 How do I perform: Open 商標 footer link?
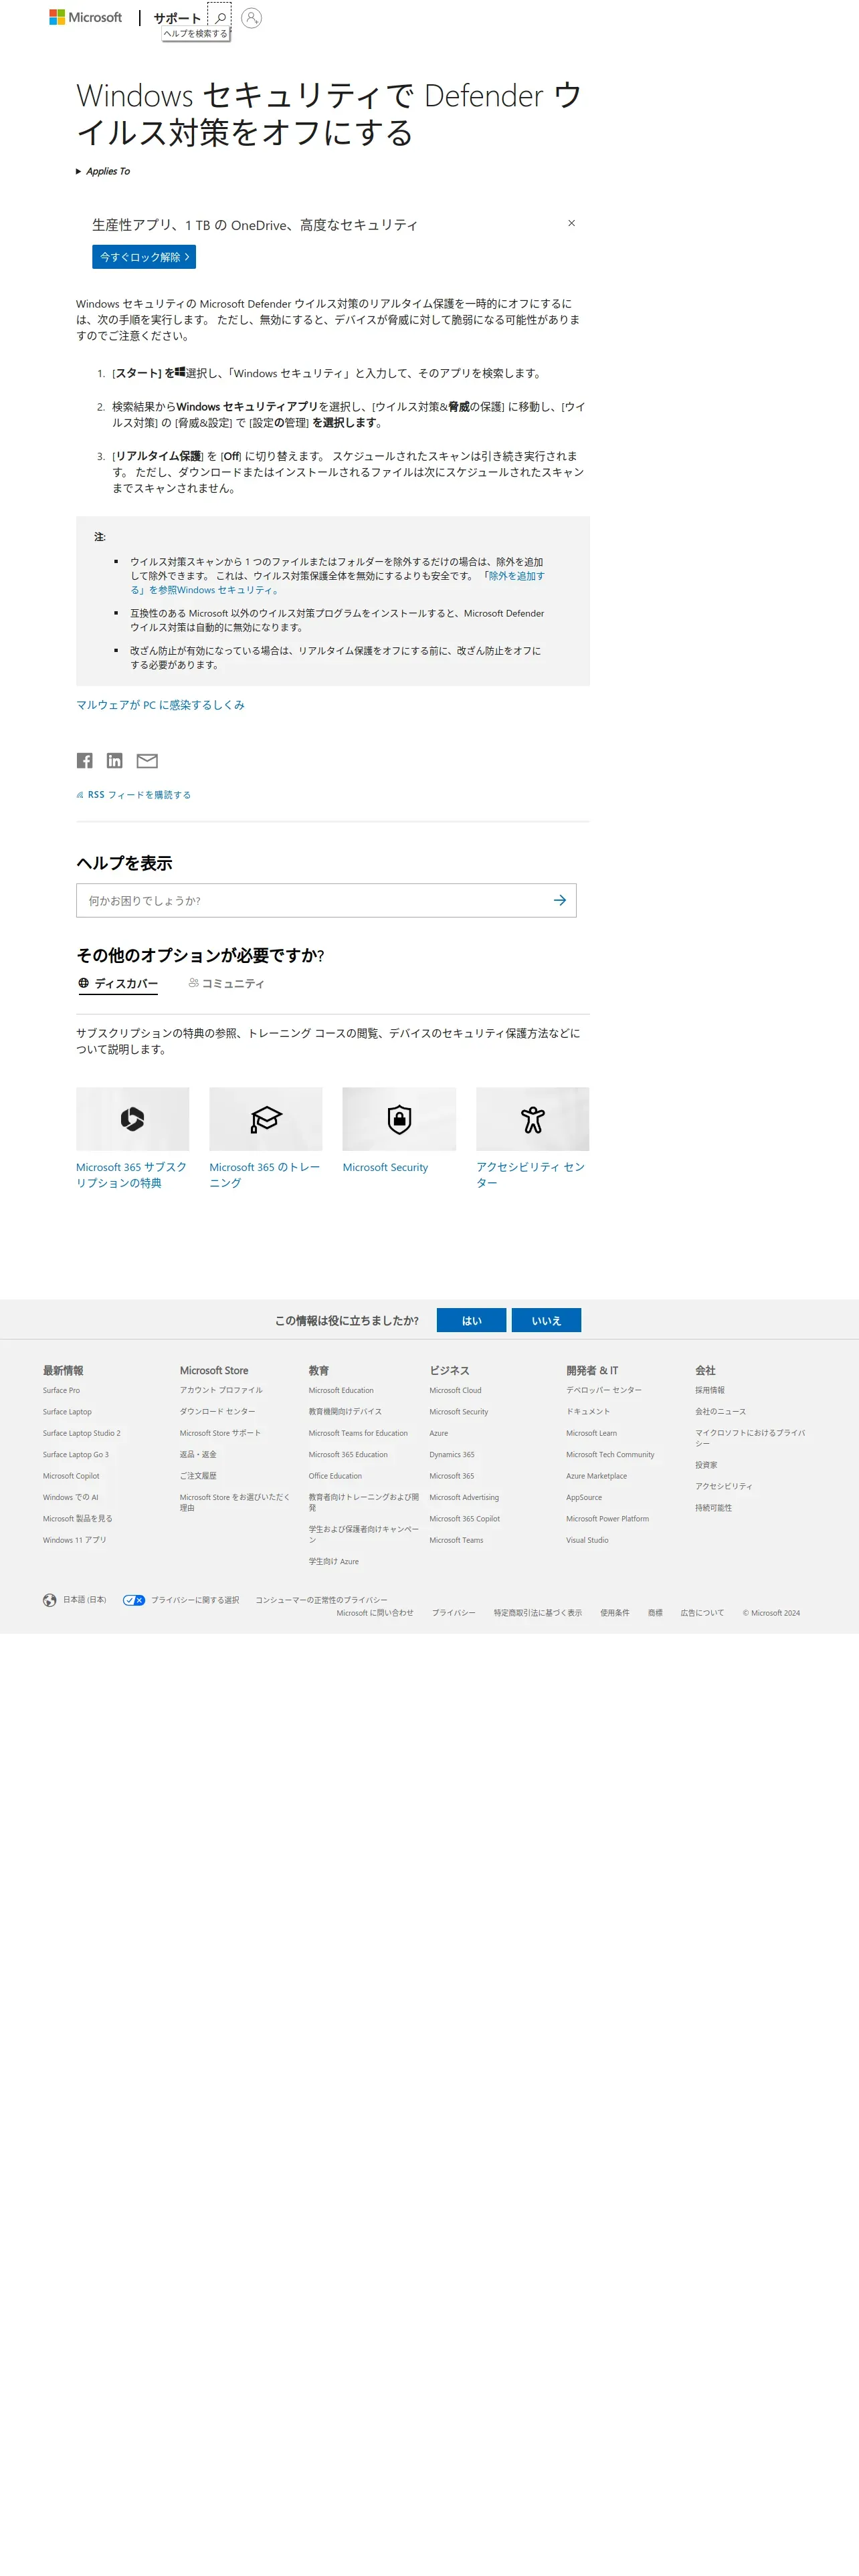click(x=655, y=1613)
